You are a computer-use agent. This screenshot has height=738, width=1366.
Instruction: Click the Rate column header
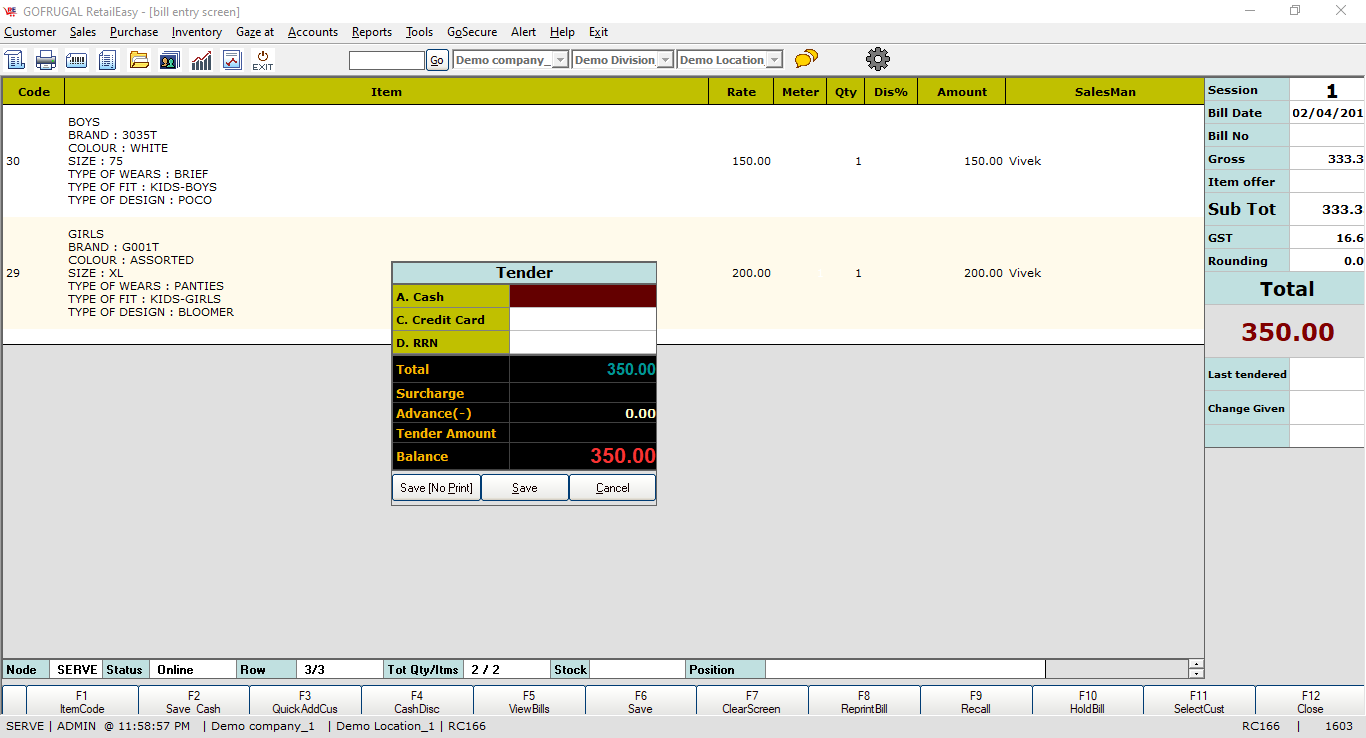(741, 92)
